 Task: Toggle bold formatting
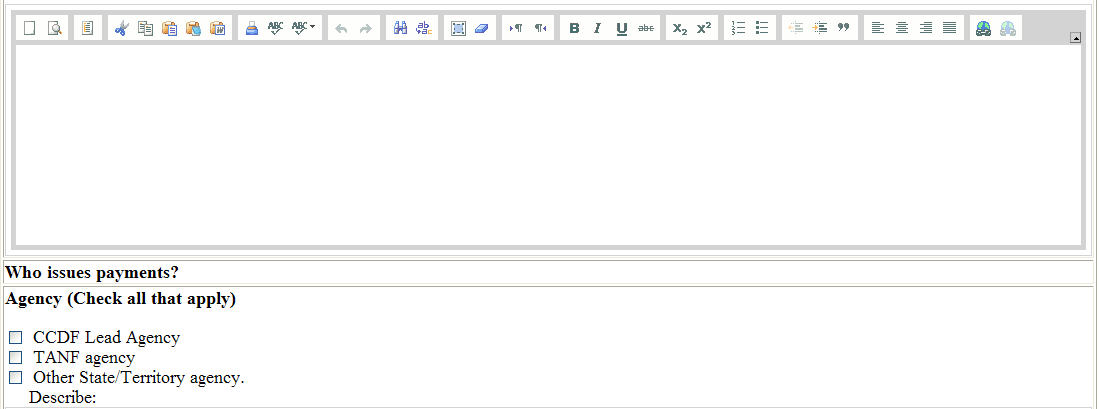tap(574, 29)
